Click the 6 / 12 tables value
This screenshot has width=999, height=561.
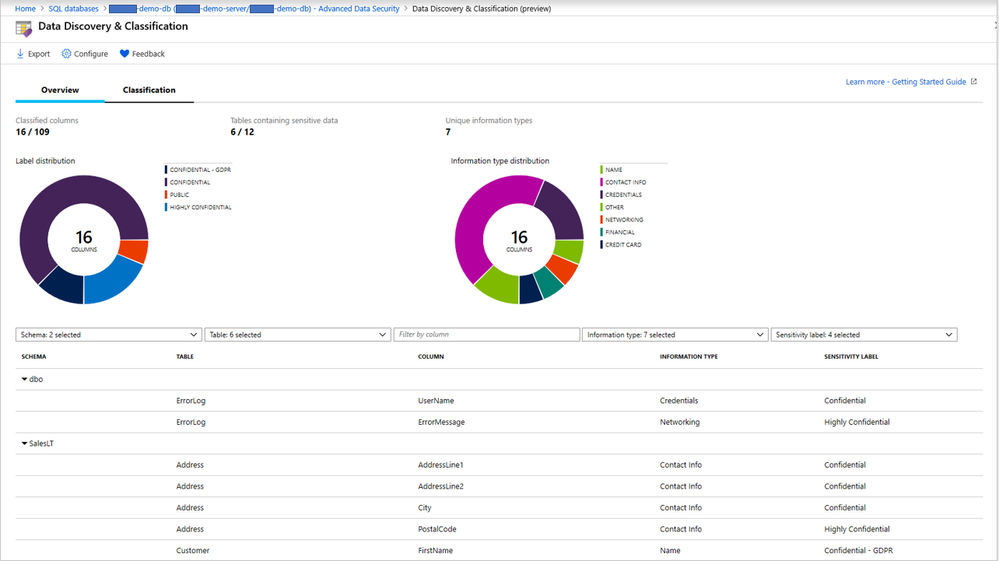pos(242,132)
